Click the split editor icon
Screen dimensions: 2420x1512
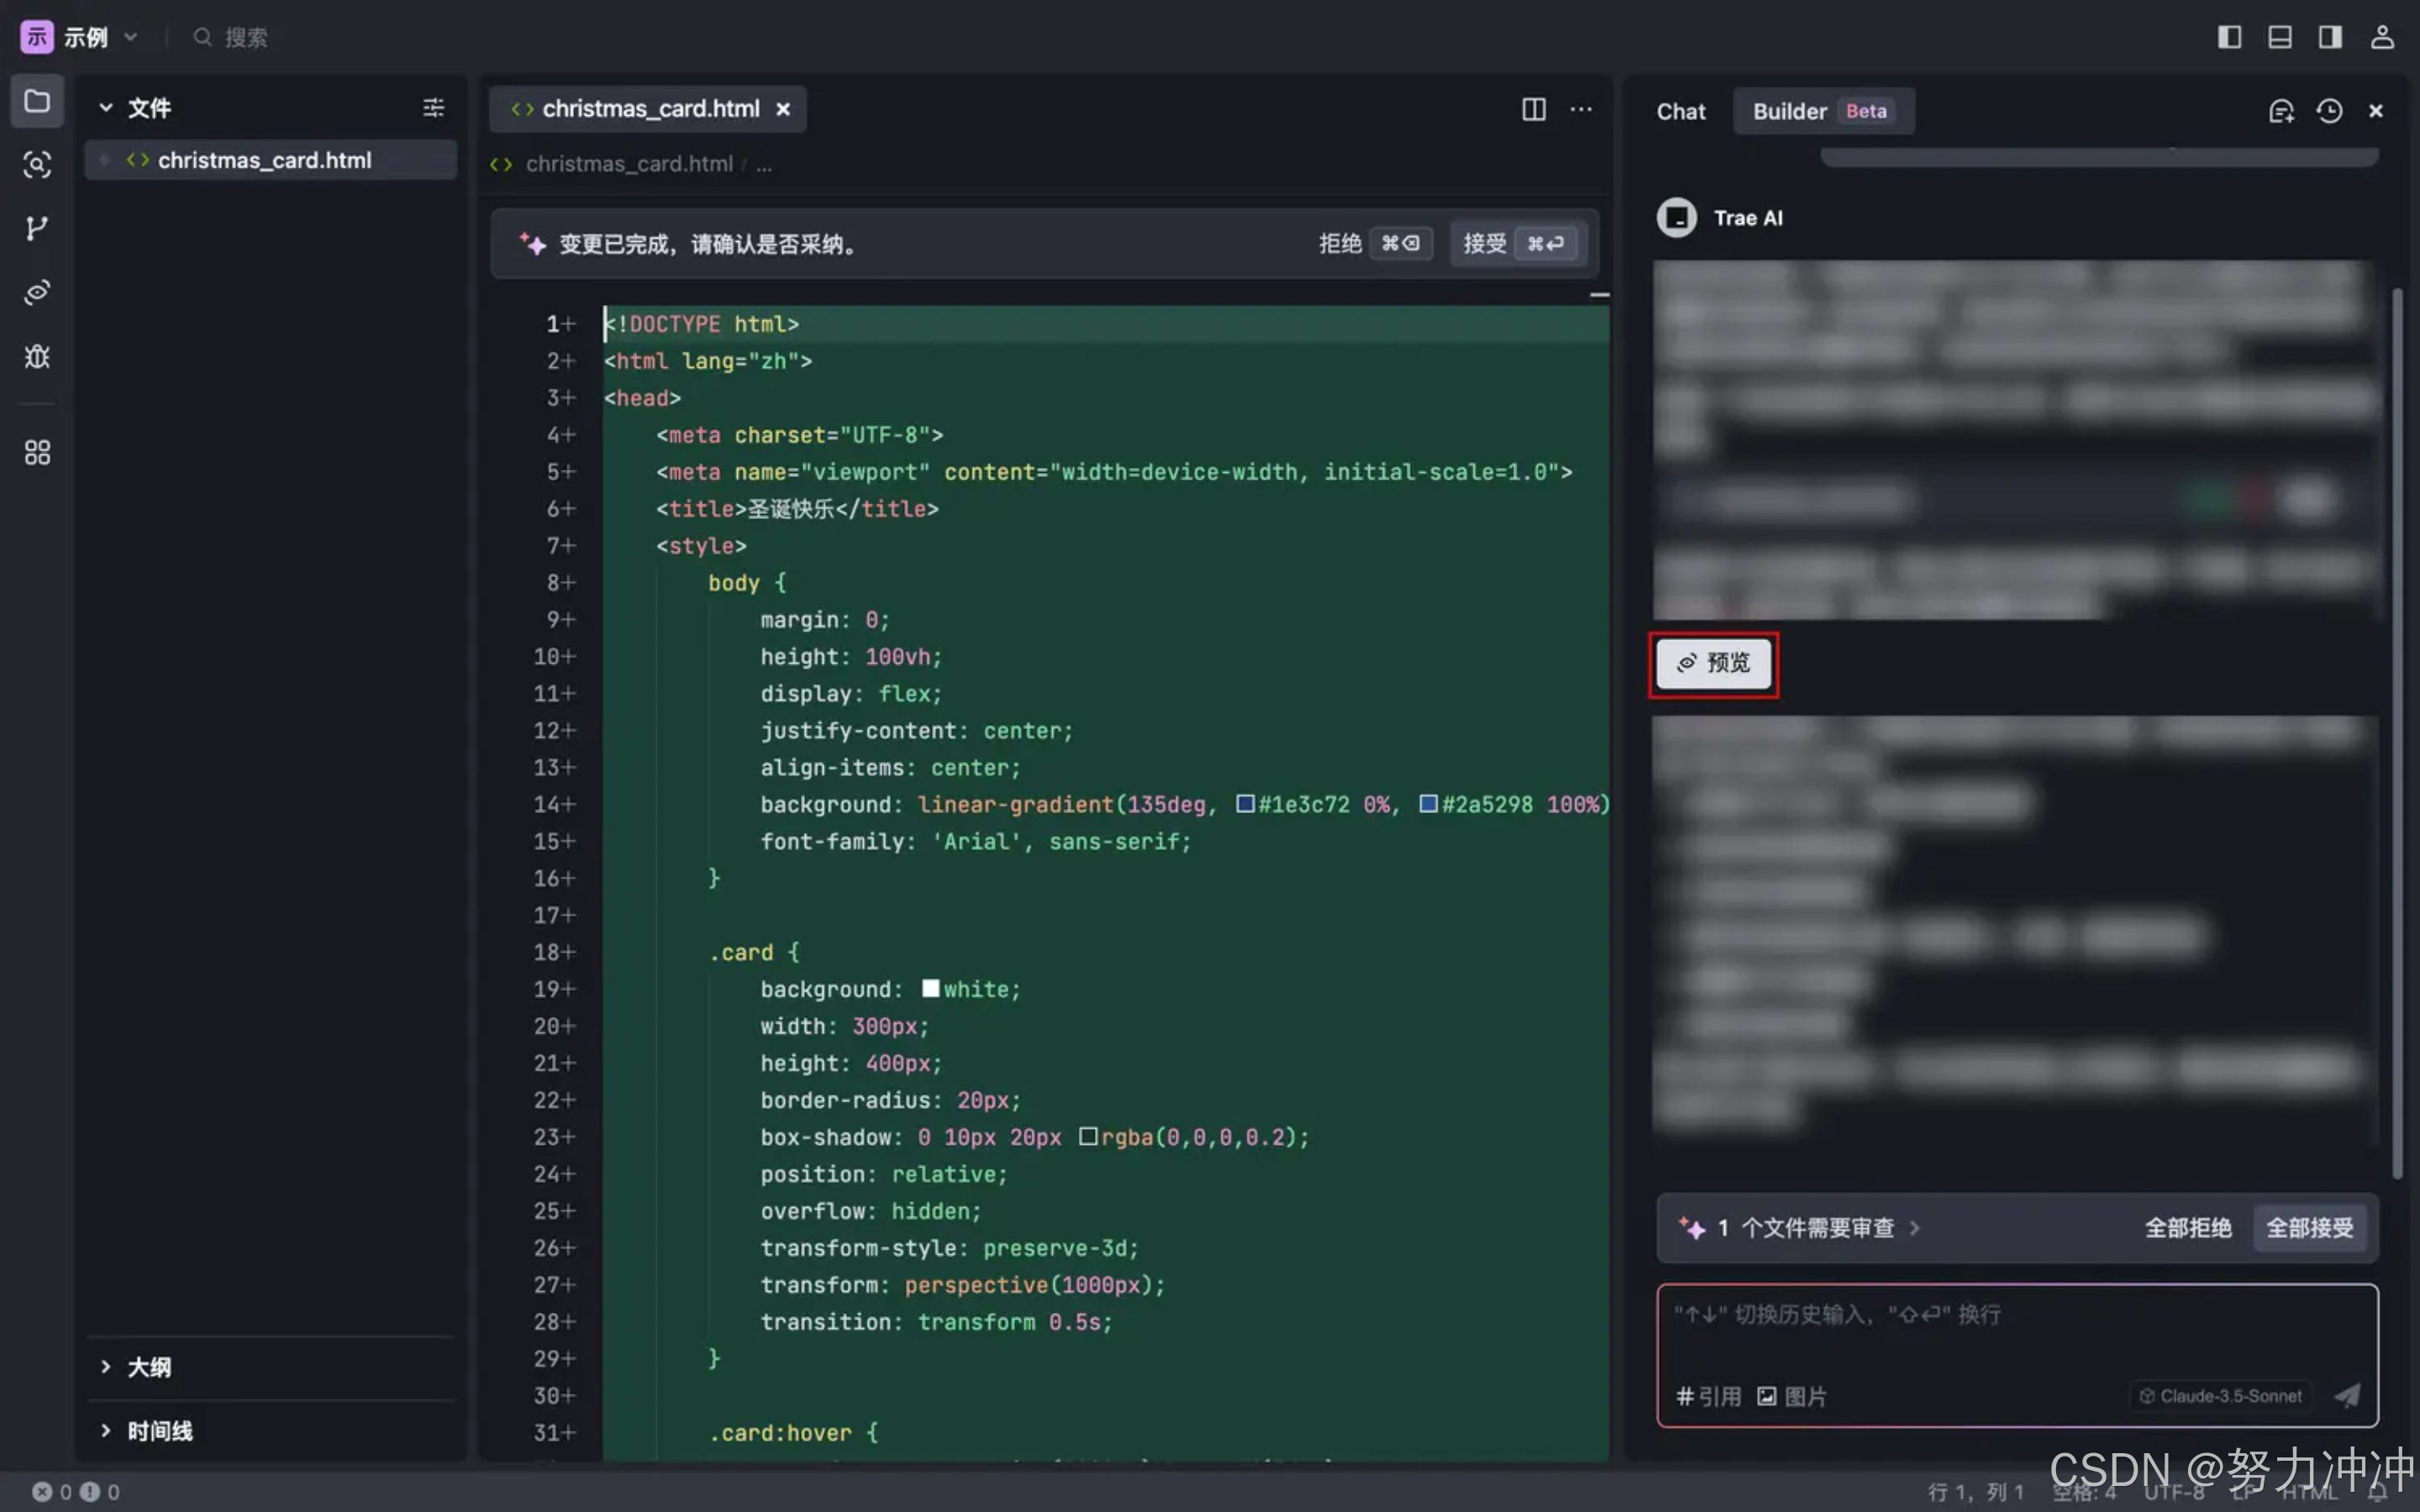1533,109
